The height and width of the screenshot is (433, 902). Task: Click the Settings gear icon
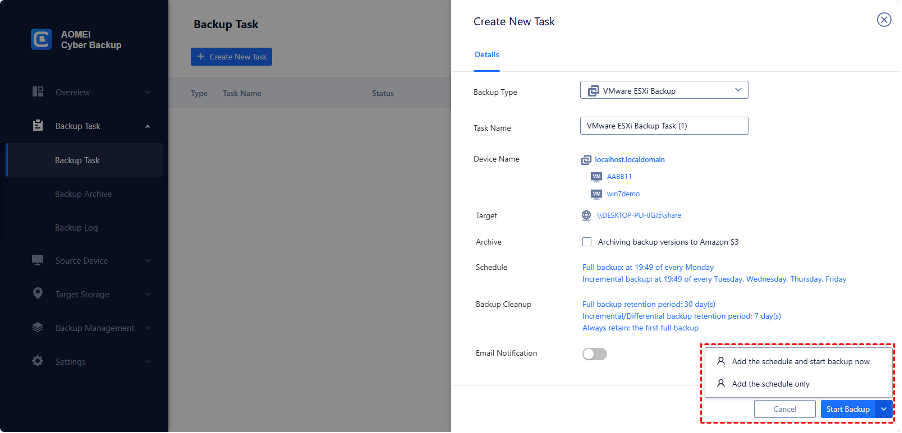38,361
